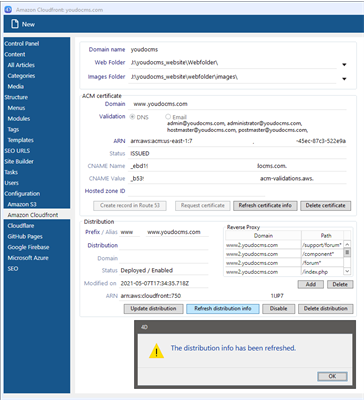The width and height of the screenshot is (364, 400).
Task: Click Refresh certificate info button
Action: click(x=265, y=205)
